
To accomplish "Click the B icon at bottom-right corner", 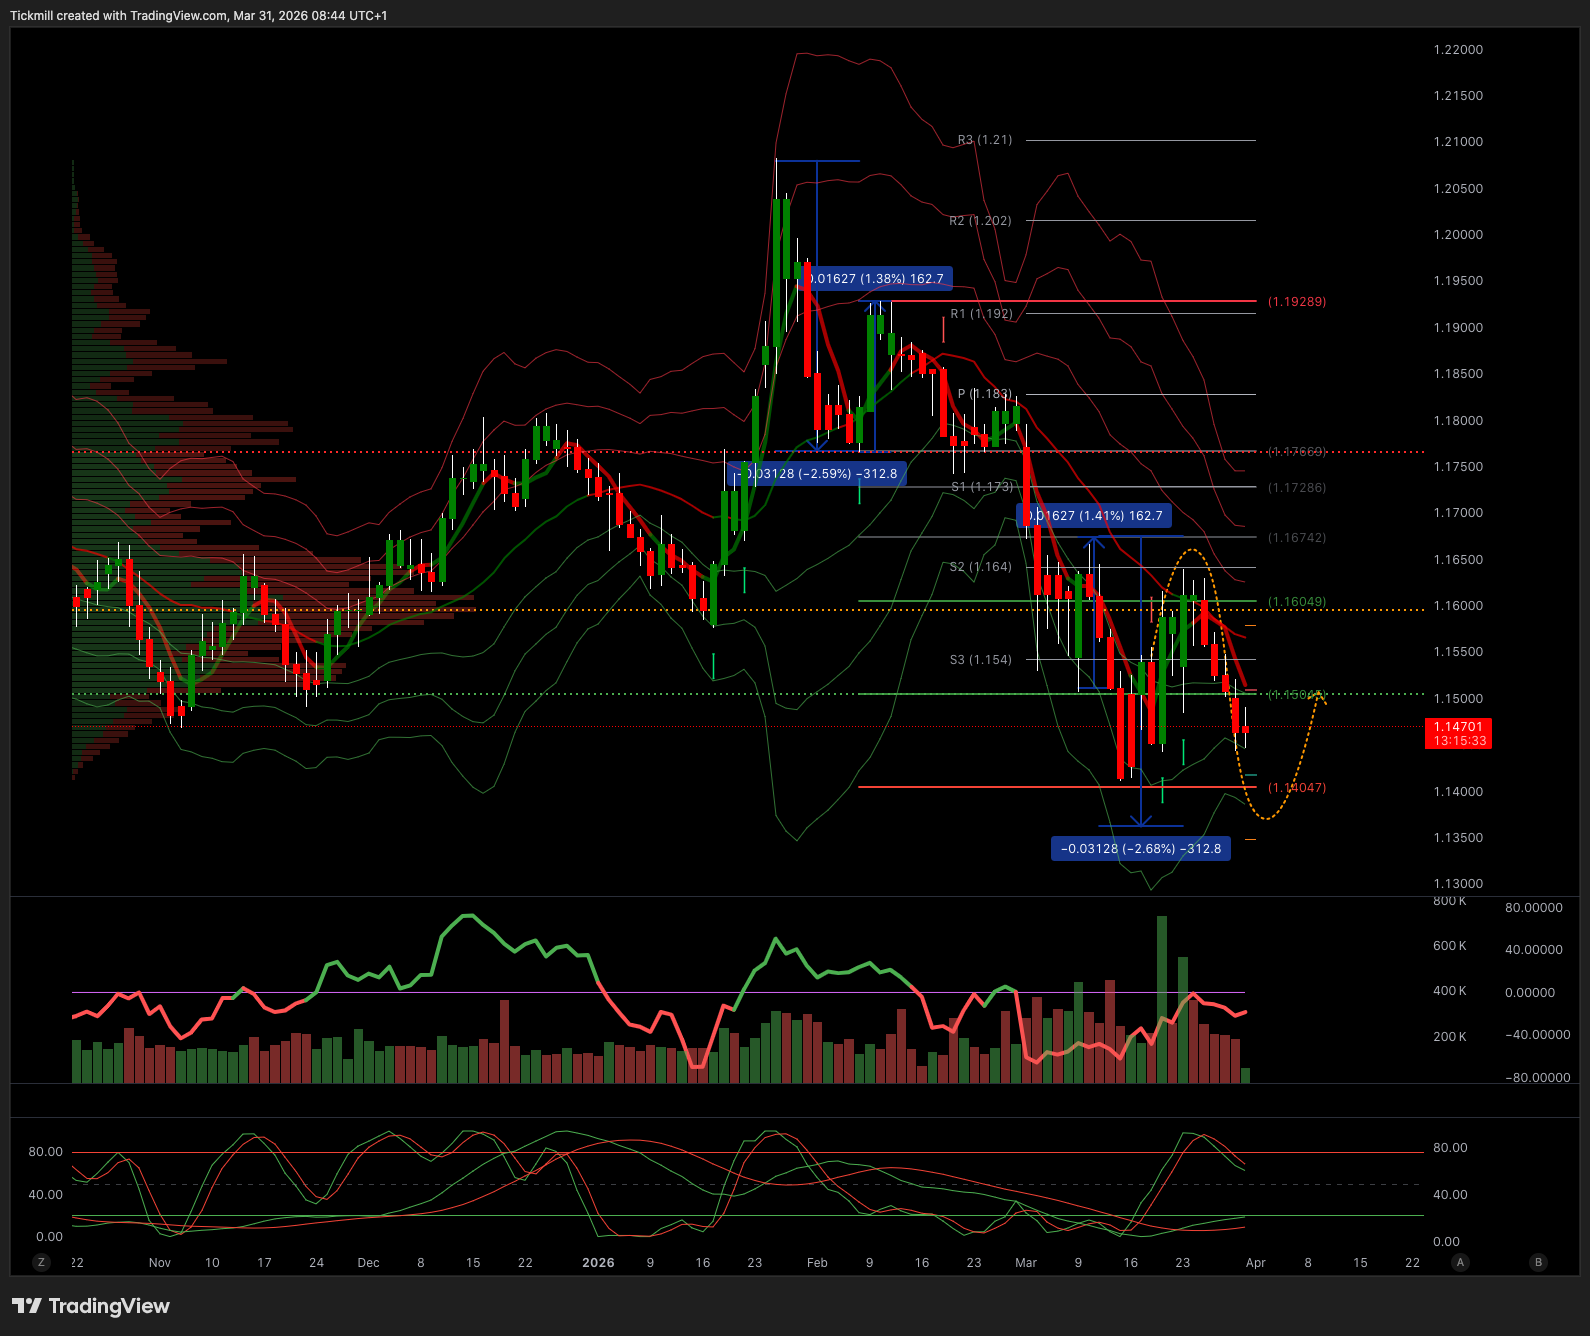I will (1538, 1262).
